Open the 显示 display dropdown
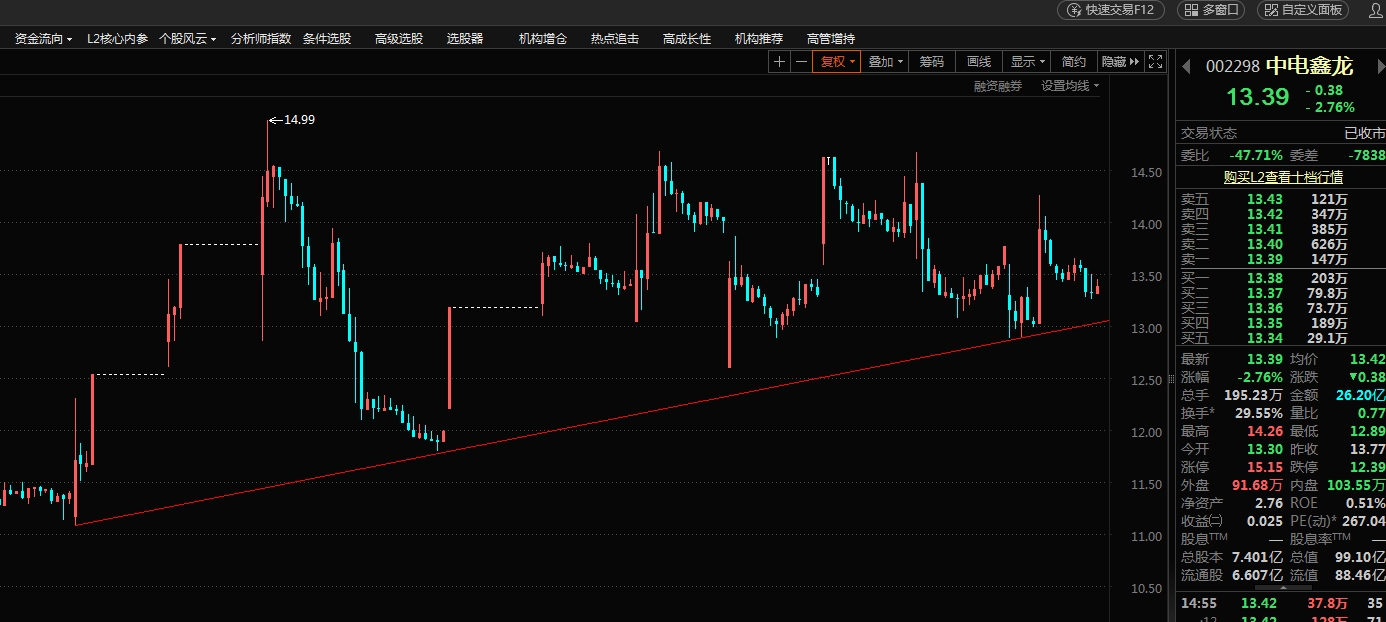This screenshot has height=622, width=1386. pyautogui.click(x=1027, y=62)
